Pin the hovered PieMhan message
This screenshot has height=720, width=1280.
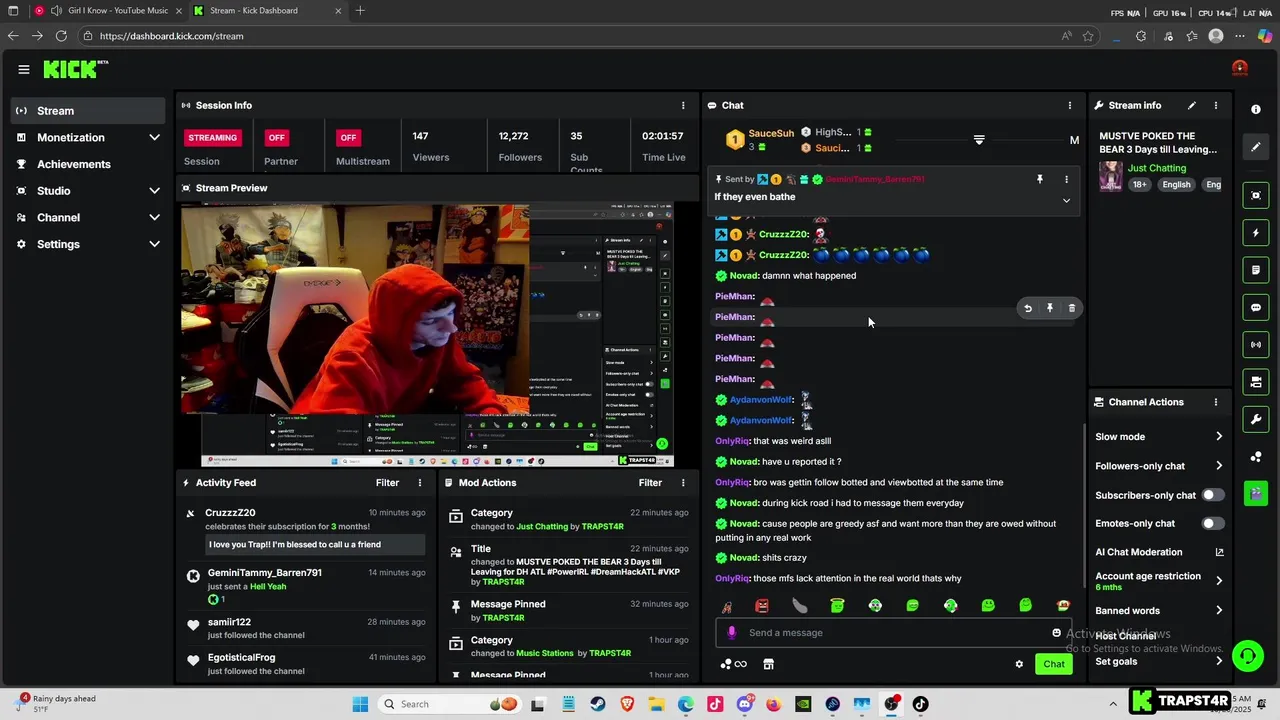1050,308
